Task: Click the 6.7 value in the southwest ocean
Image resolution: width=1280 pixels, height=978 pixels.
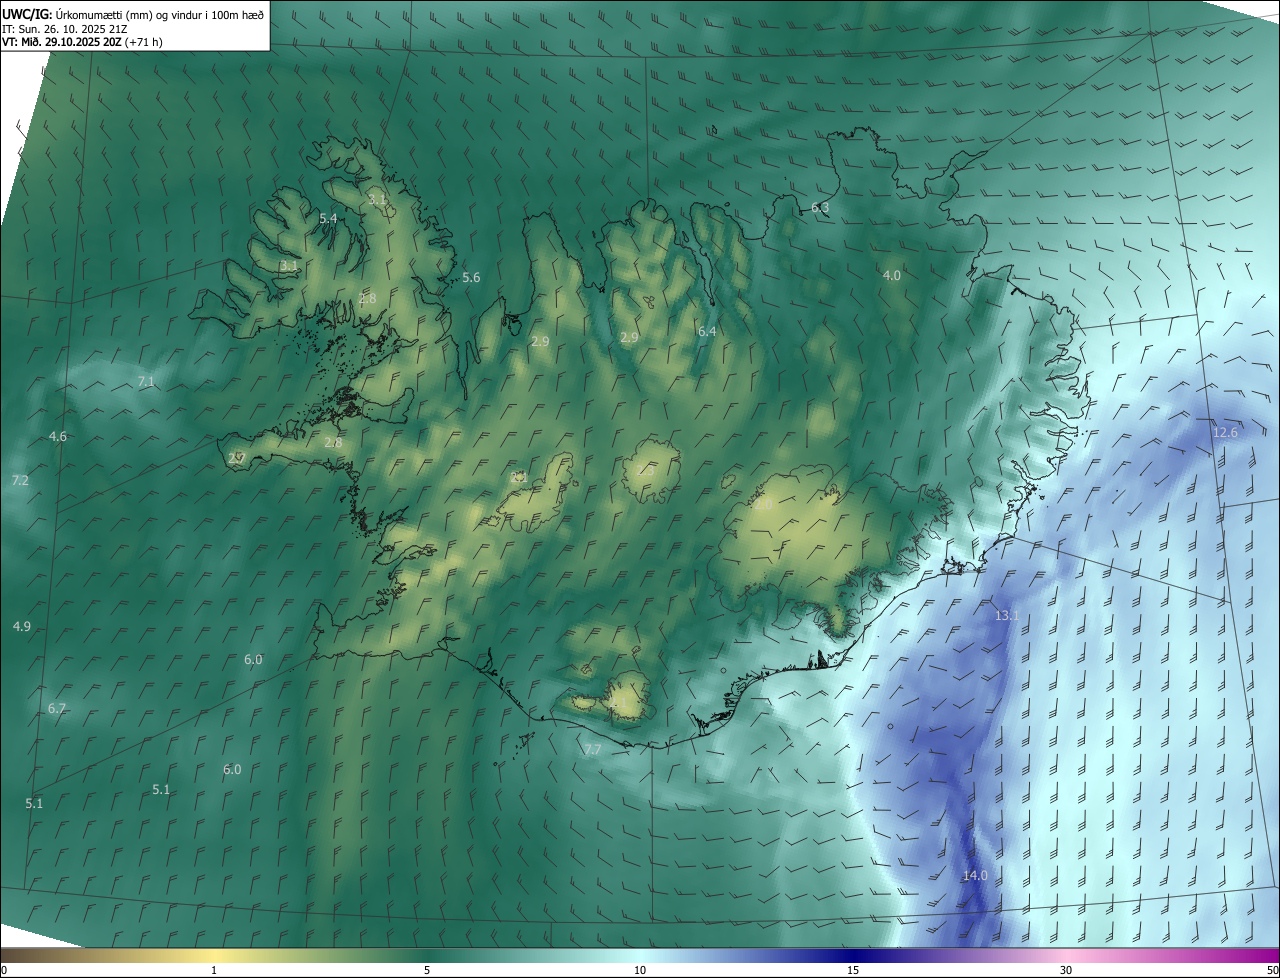Action: tap(57, 709)
